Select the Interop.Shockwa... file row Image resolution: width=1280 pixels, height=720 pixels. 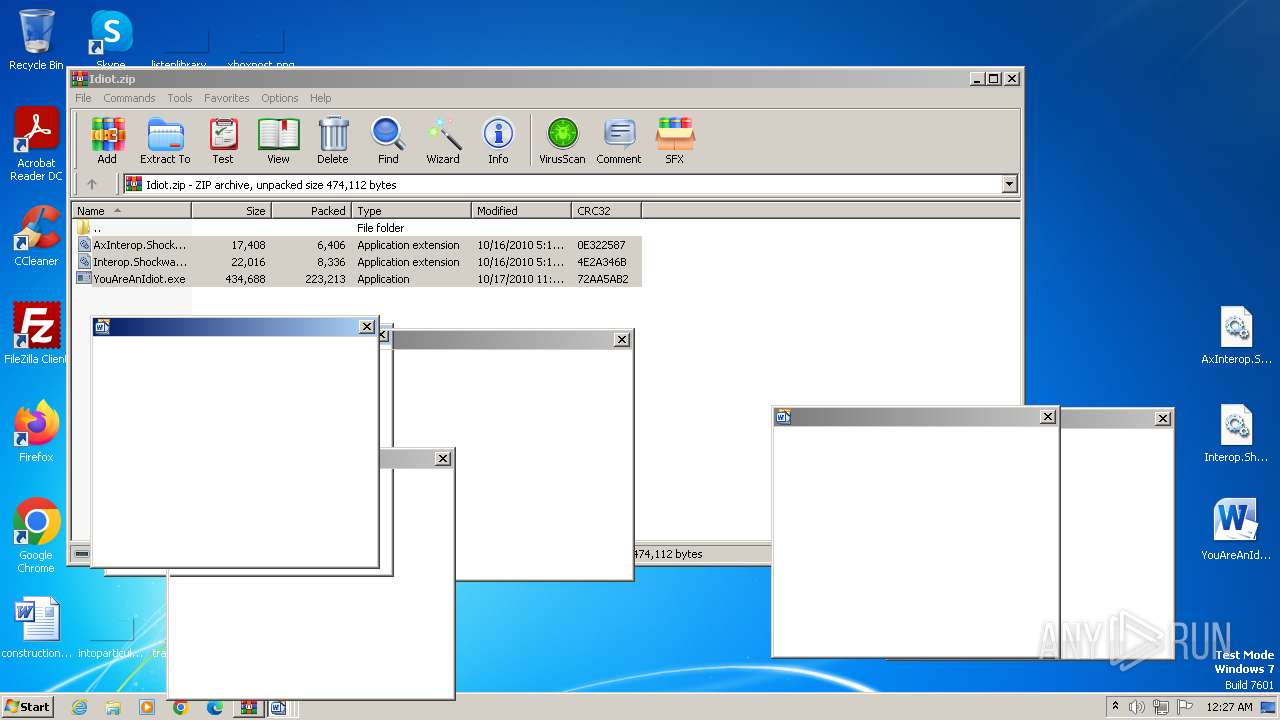357,262
